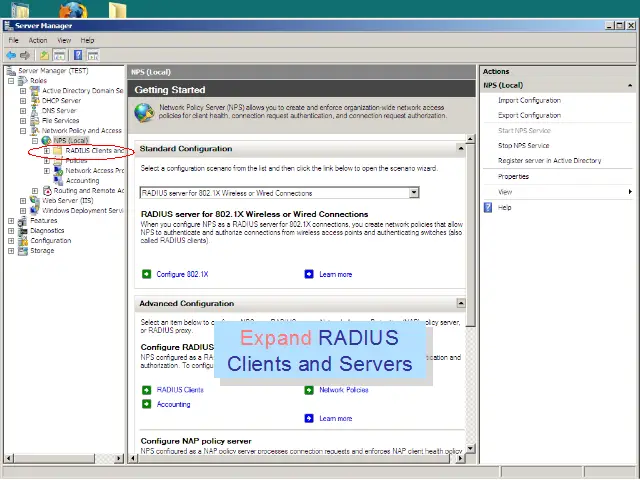This screenshot has height=480, width=640.
Task: Expand RADIUS Clients and Servers node
Action: 47,151
